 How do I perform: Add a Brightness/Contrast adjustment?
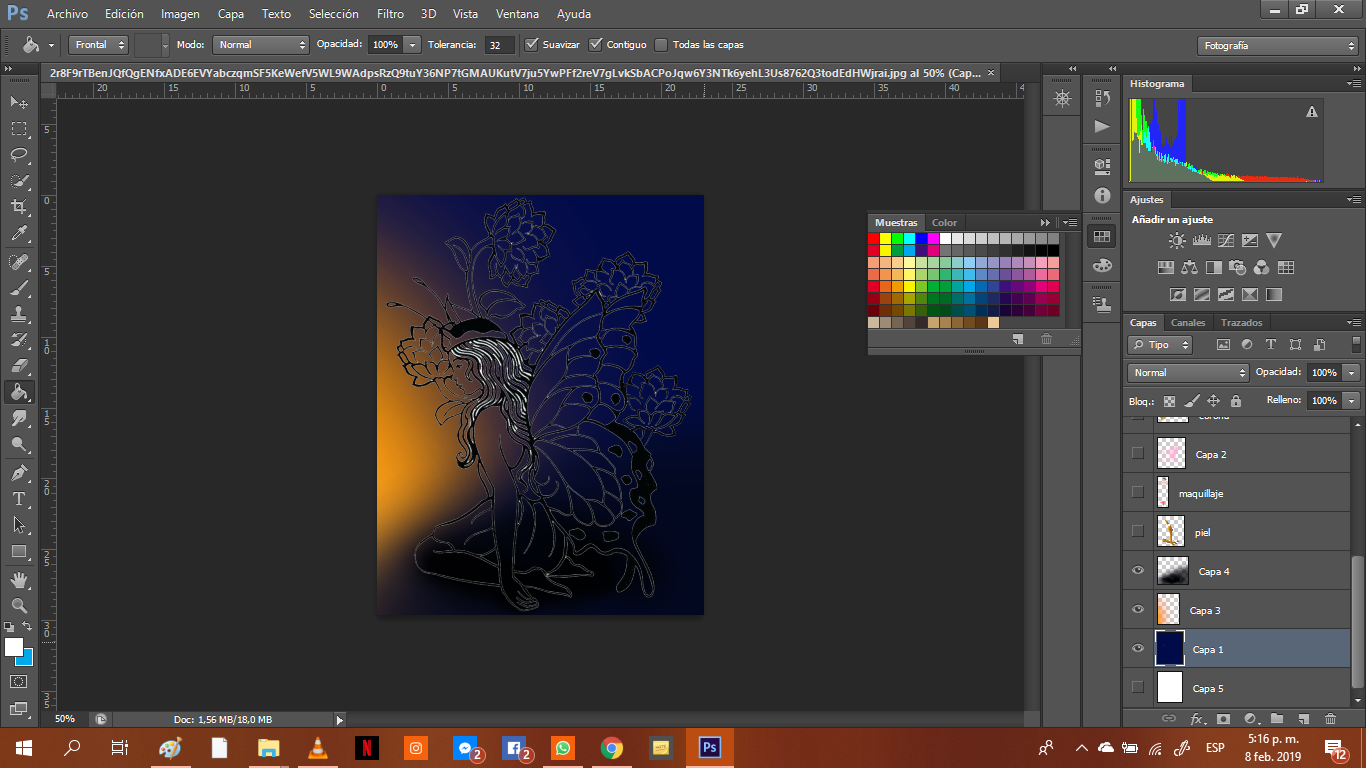1177,241
